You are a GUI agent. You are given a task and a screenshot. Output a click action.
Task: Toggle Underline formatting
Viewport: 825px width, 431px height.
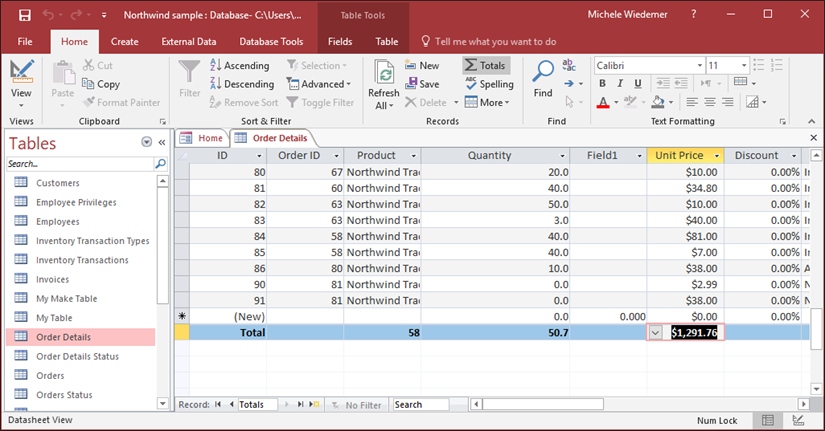638,83
